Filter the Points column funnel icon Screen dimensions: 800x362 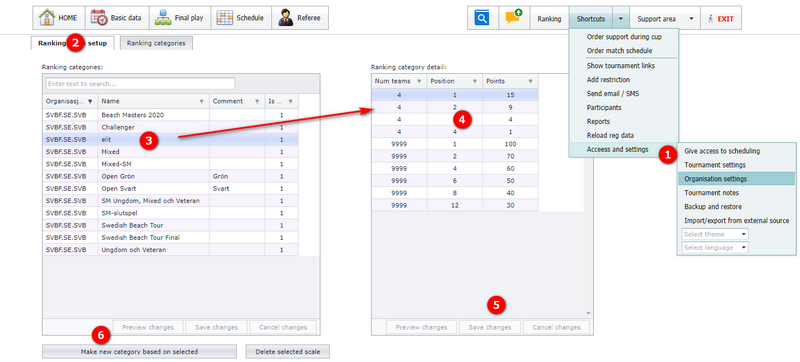[x=531, y=81]
